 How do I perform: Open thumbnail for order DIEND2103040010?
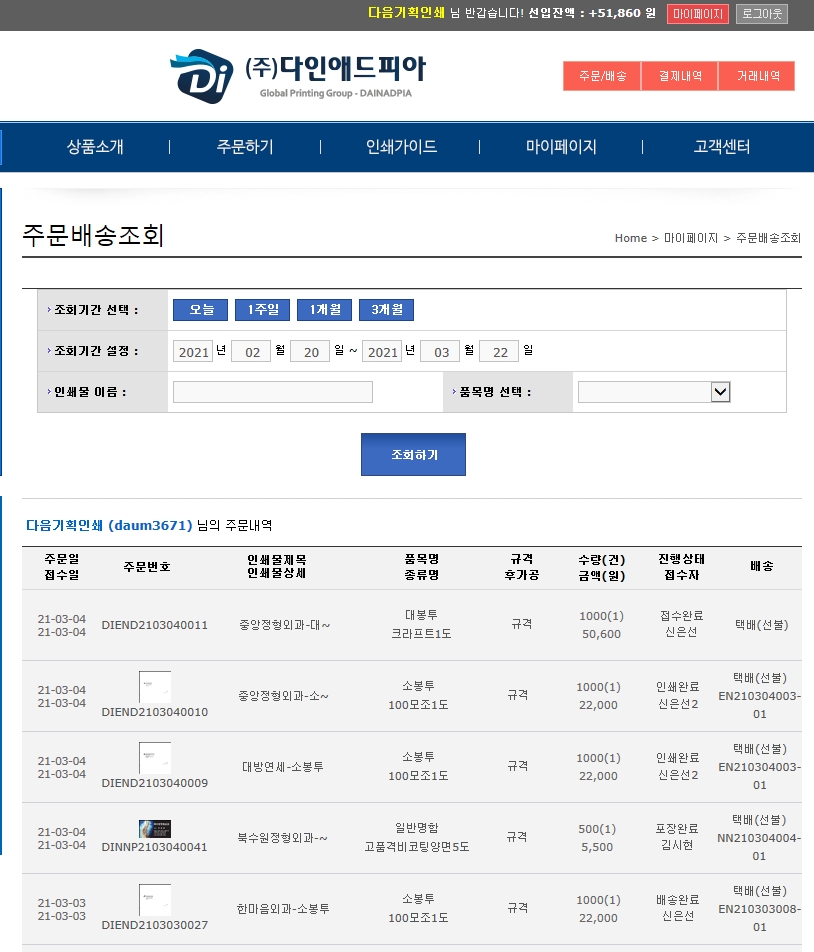coord(155,687)
